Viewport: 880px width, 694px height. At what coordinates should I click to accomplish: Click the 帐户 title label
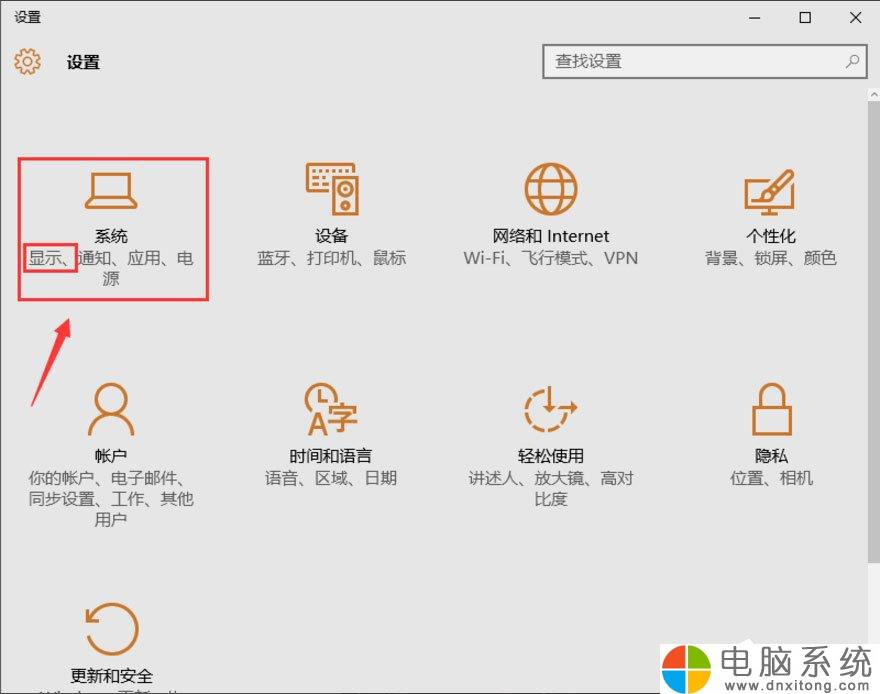point(111,456)
